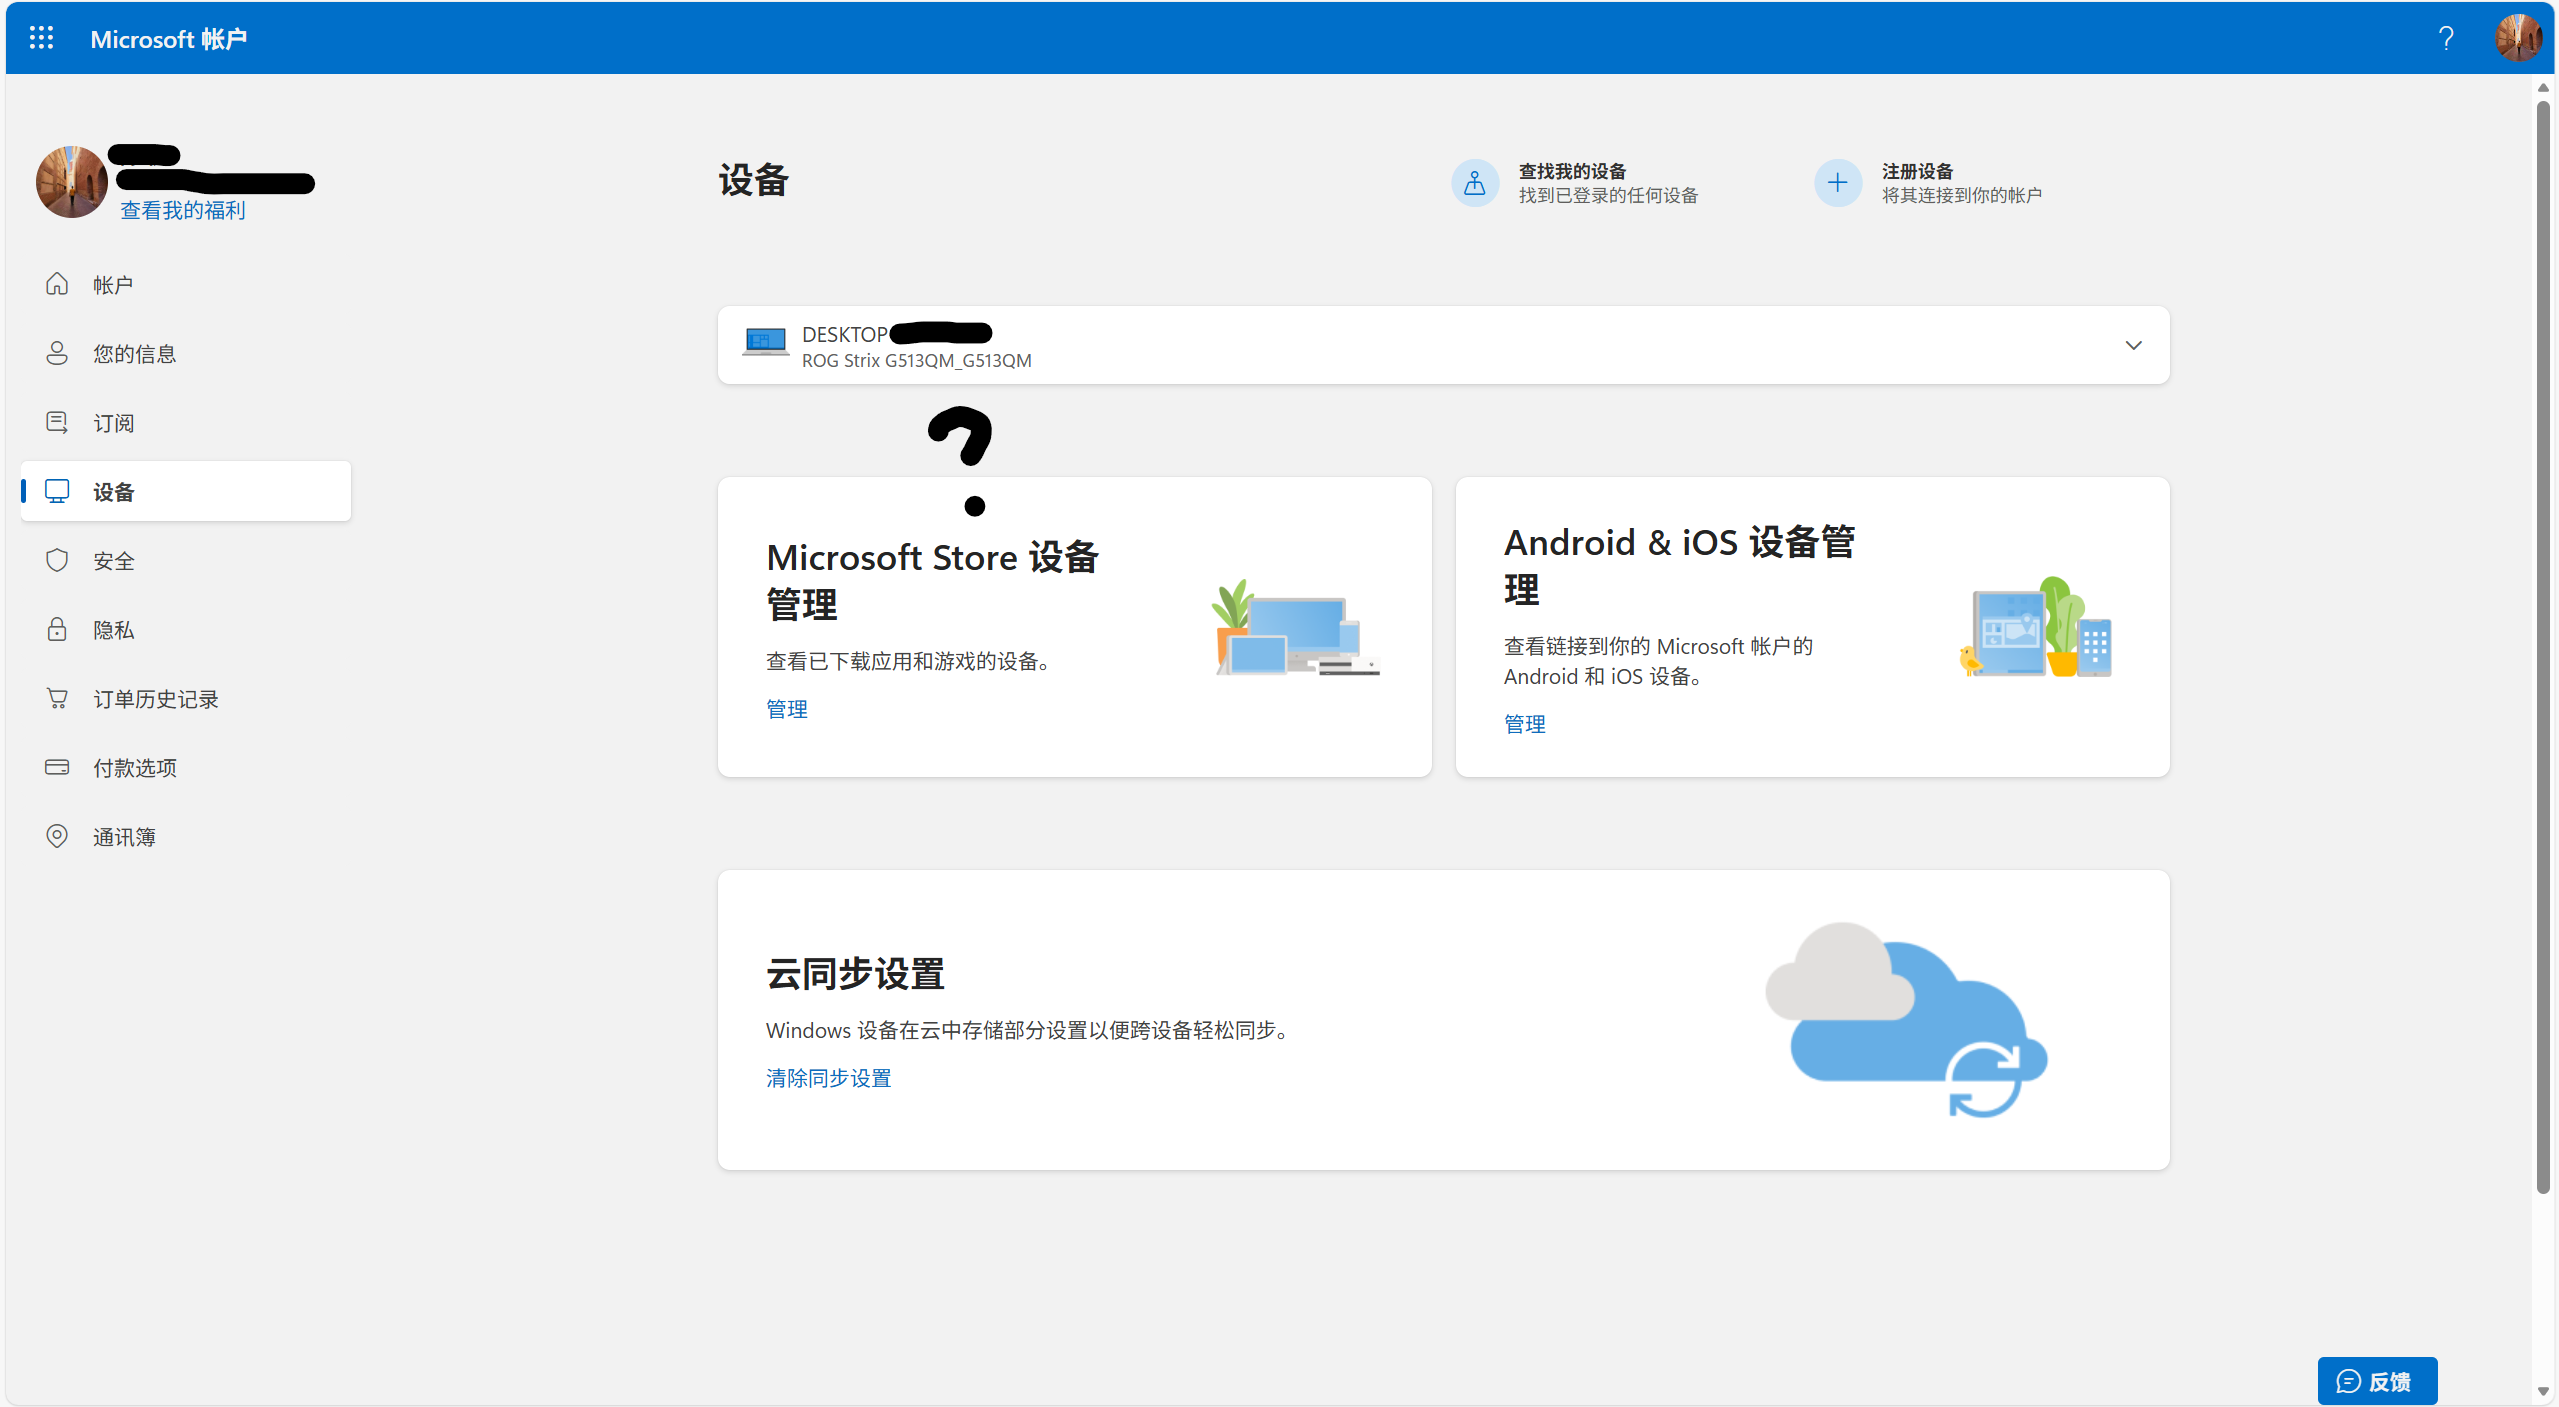Open the app launcher grid
Screen dimensions: 2559x1407
point(41,38)
